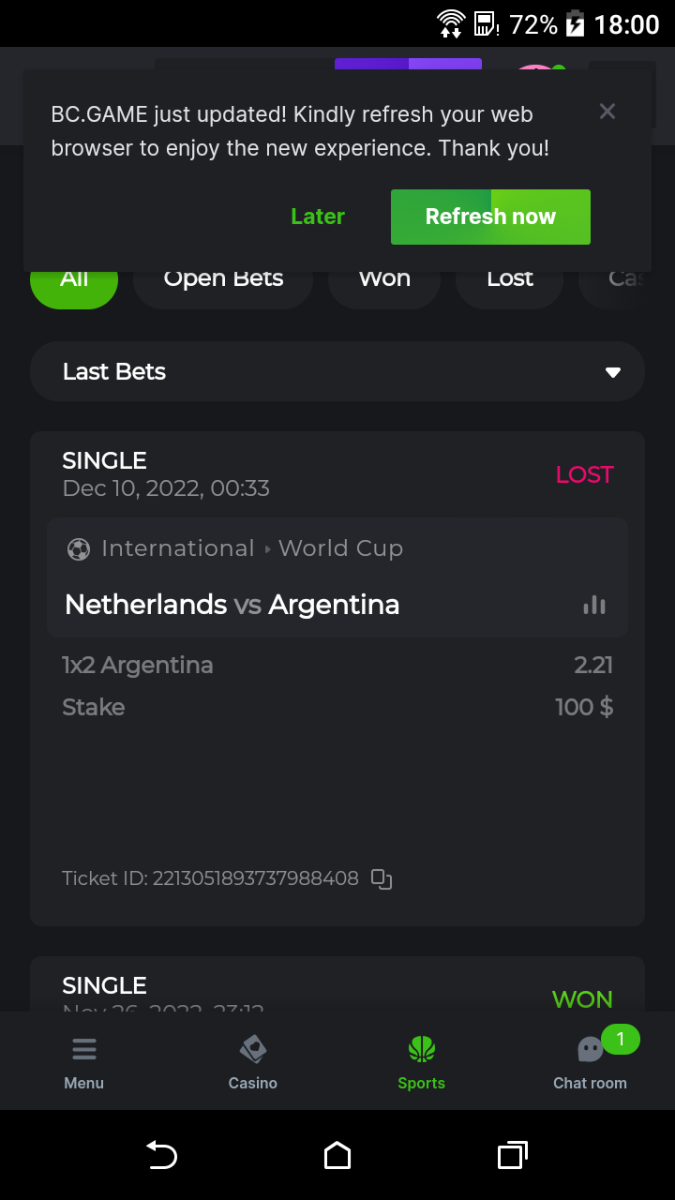This screenshot has width=675, height=1200.
Task: Tap the Android home button
Action: click(x=337, y=1156)
